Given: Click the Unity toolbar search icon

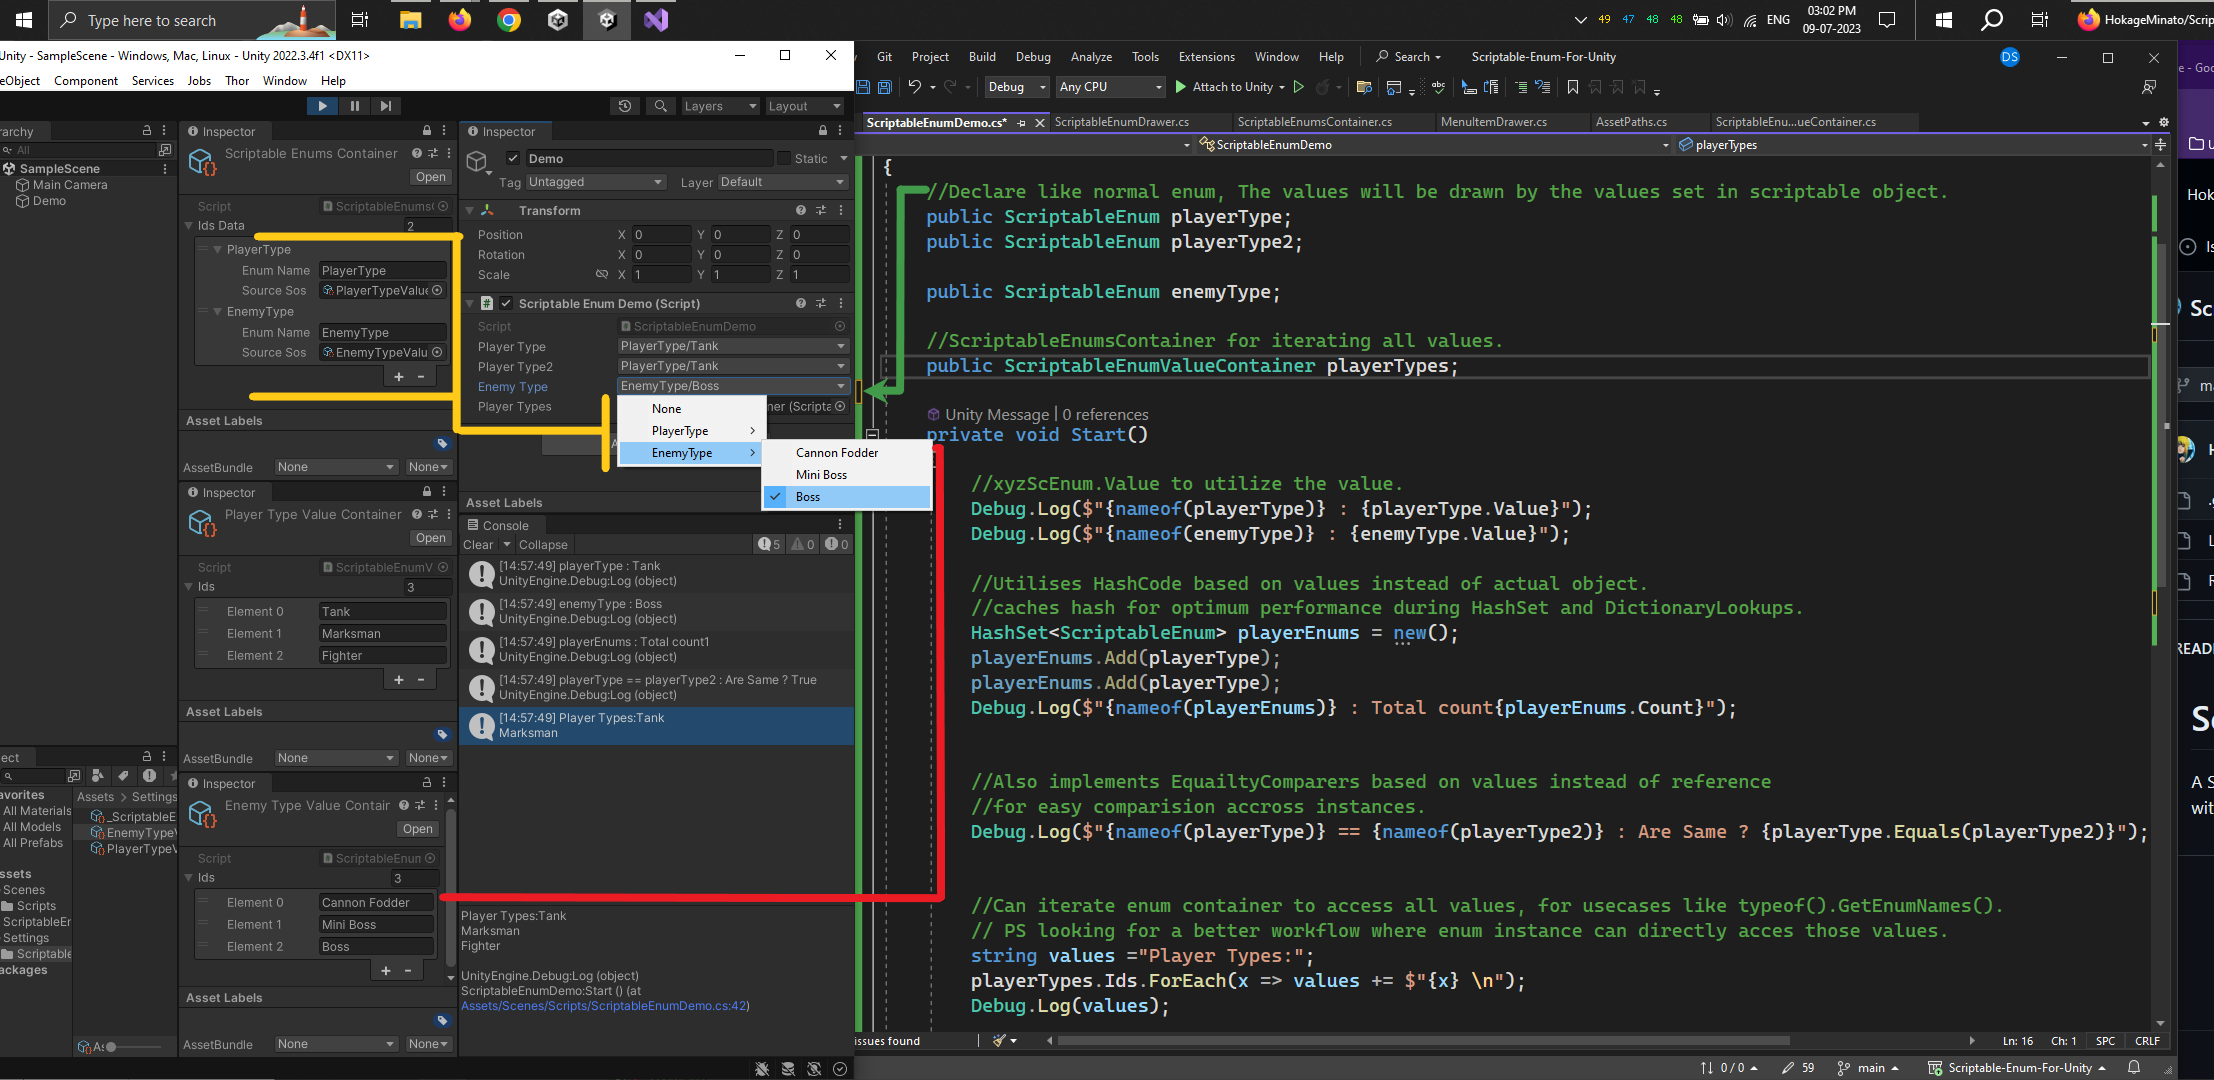Looking at the screenshot, I should [660, 106].
